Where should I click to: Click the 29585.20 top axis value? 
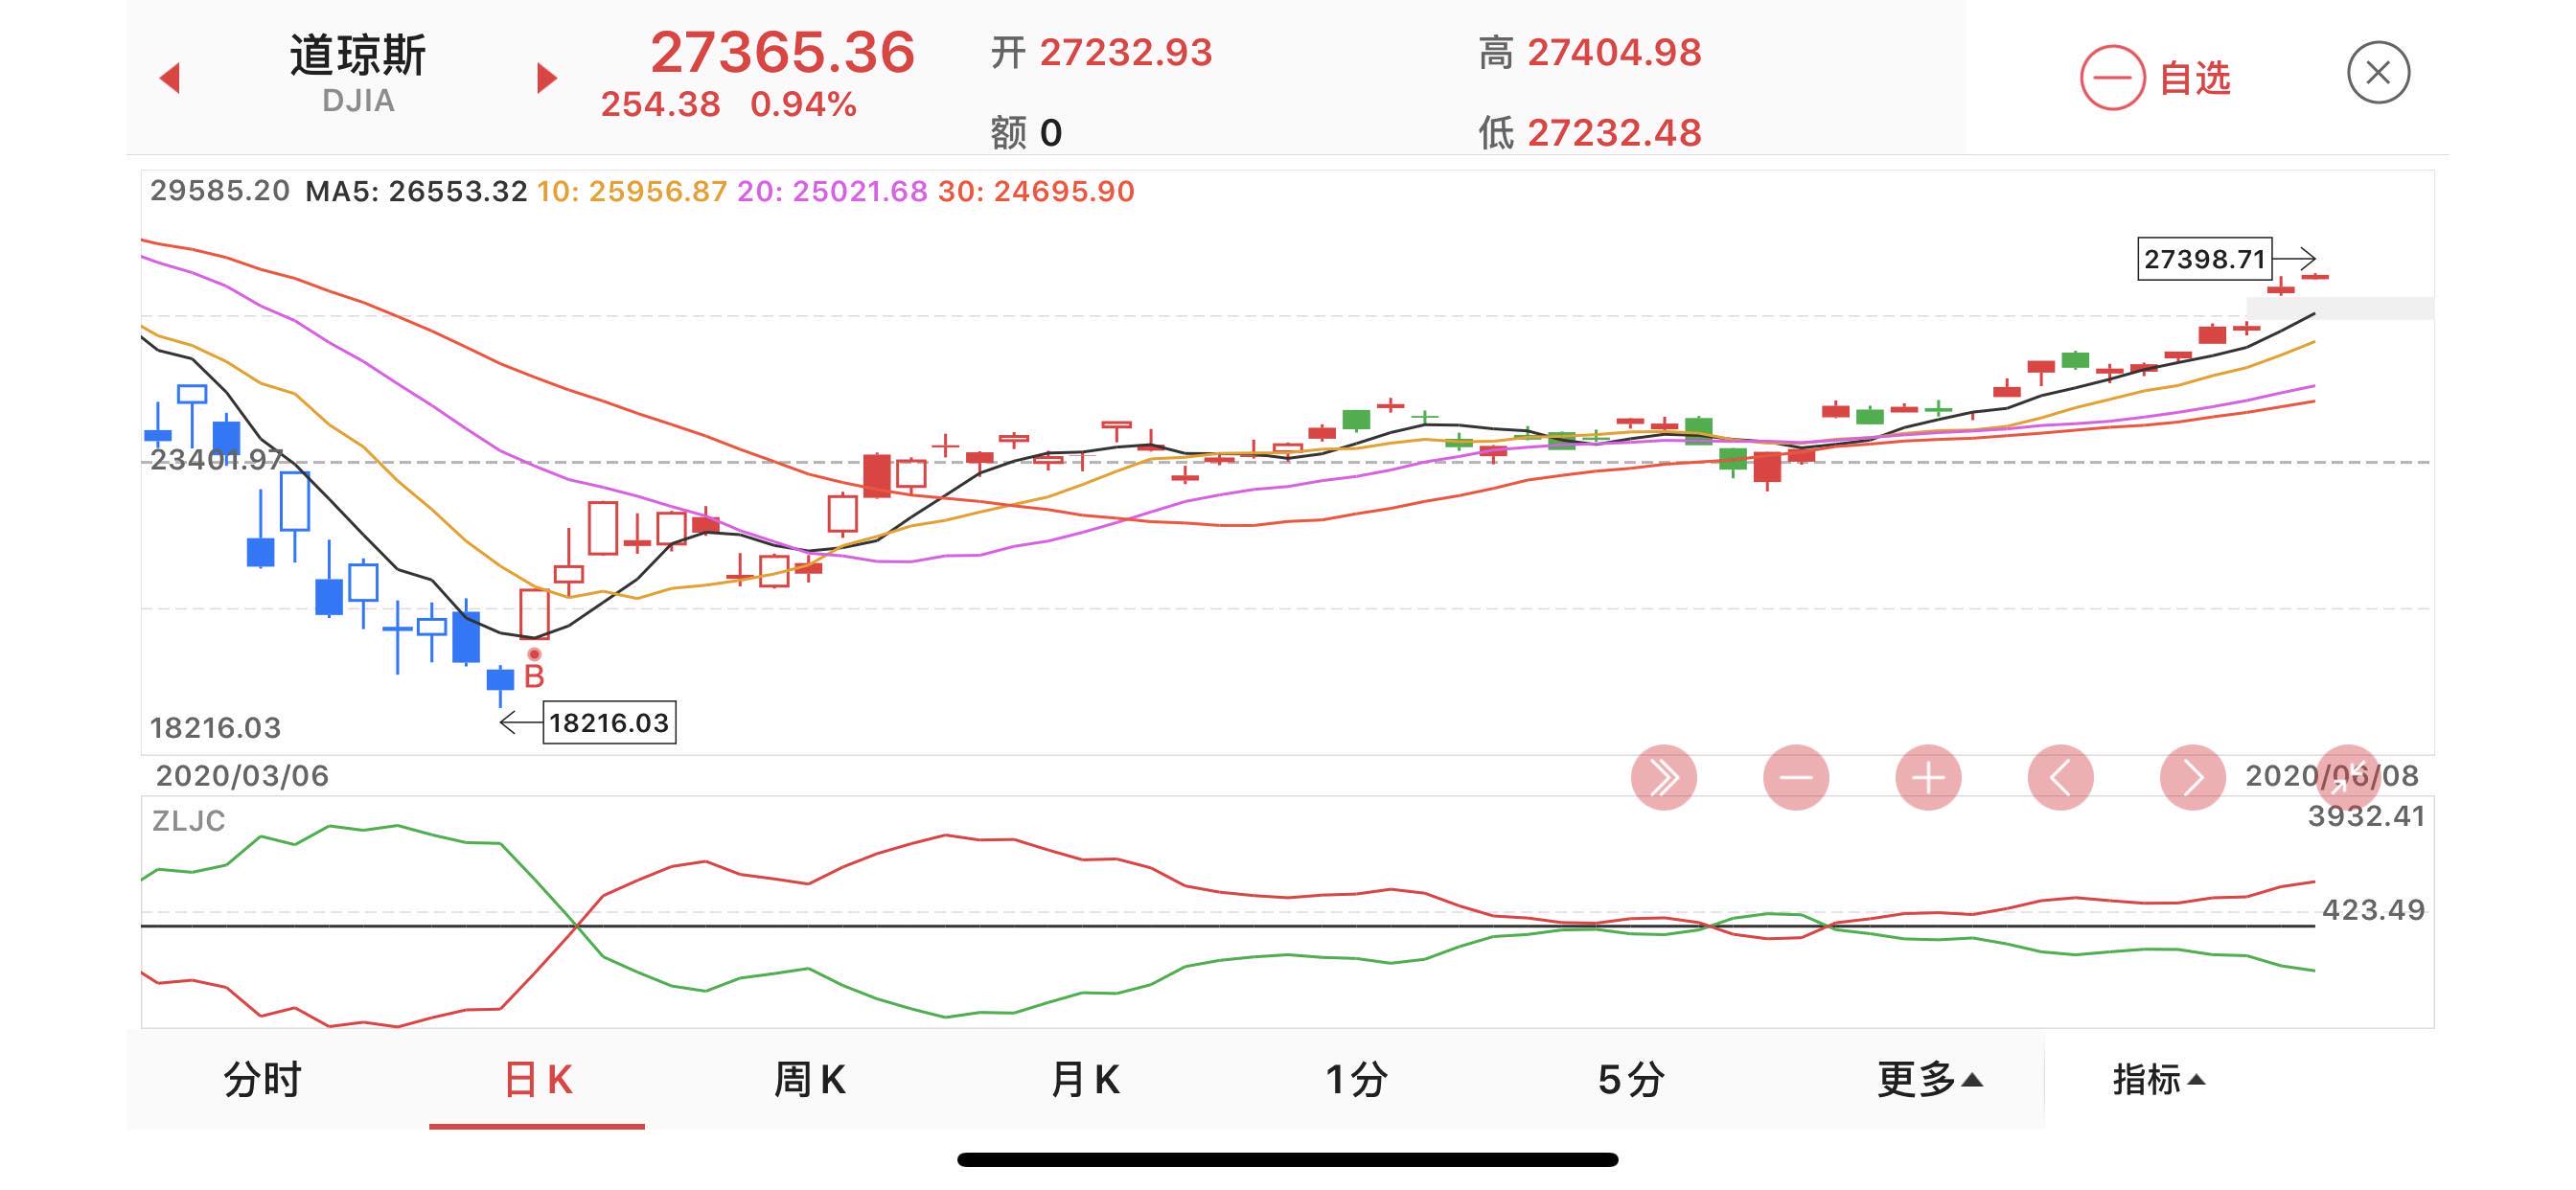220,190
